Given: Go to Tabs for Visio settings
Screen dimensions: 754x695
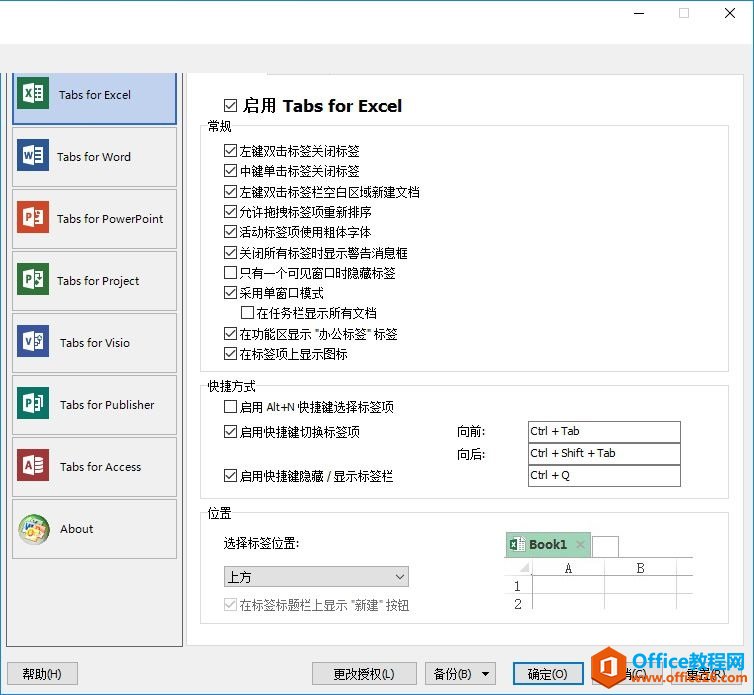Looking at the screenshot, I should coord(94,343).
